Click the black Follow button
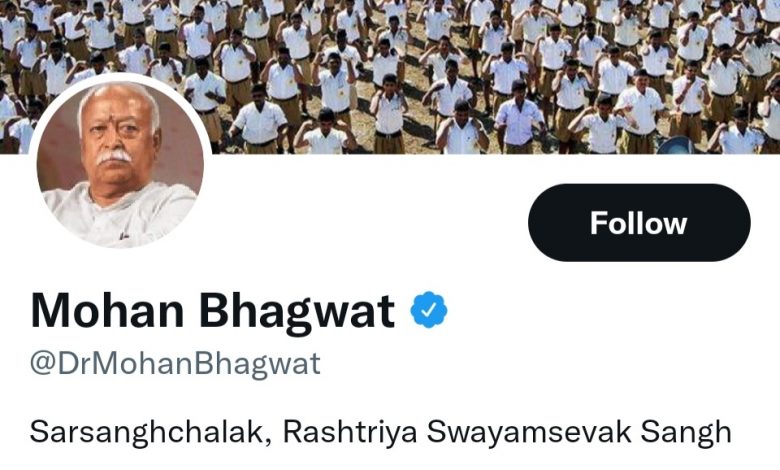 point(639,222)
